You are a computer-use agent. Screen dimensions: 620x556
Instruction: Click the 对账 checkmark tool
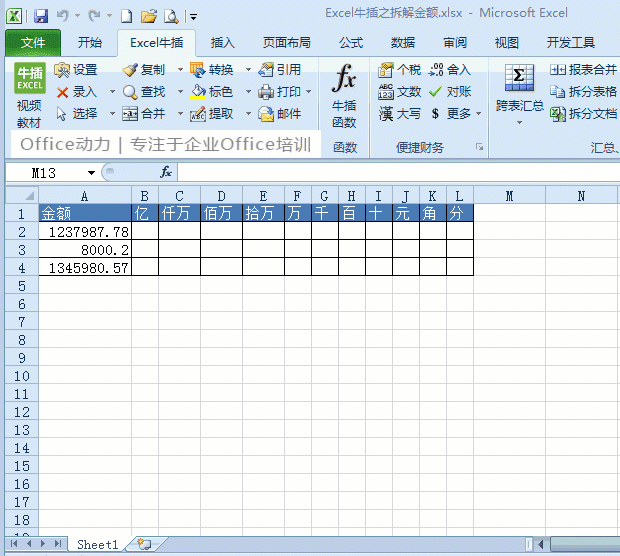coord(450,92)
